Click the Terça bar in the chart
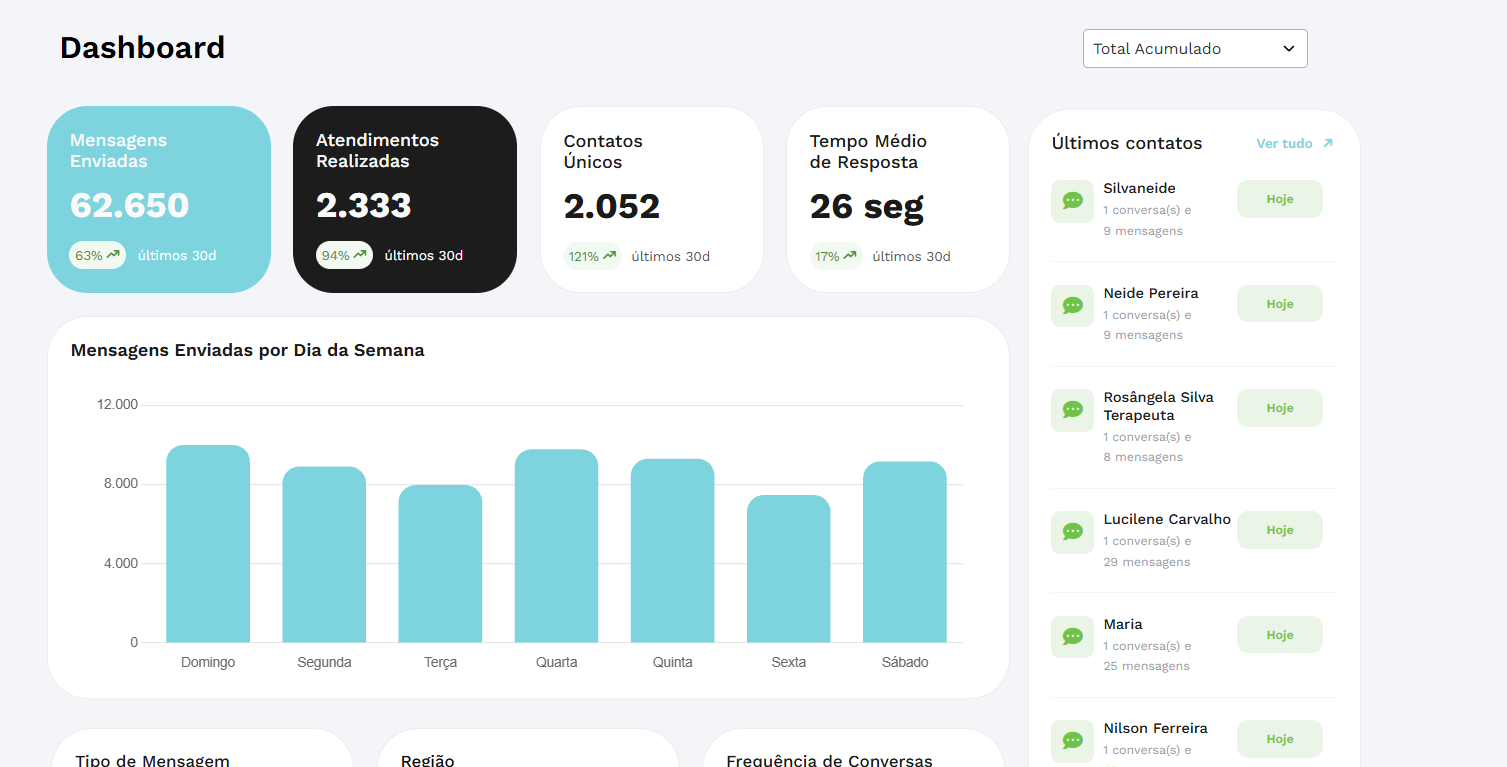Screen dimensions: 1507x767 tap(440, 564)
